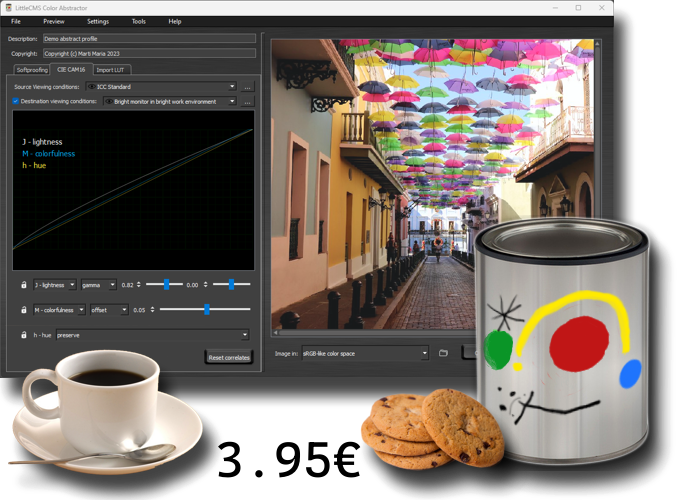Image resolution: width=700 pixels, height=500 pixels.
Task: Toggle lock icon for h - hue row
Action: click(24, 335)
